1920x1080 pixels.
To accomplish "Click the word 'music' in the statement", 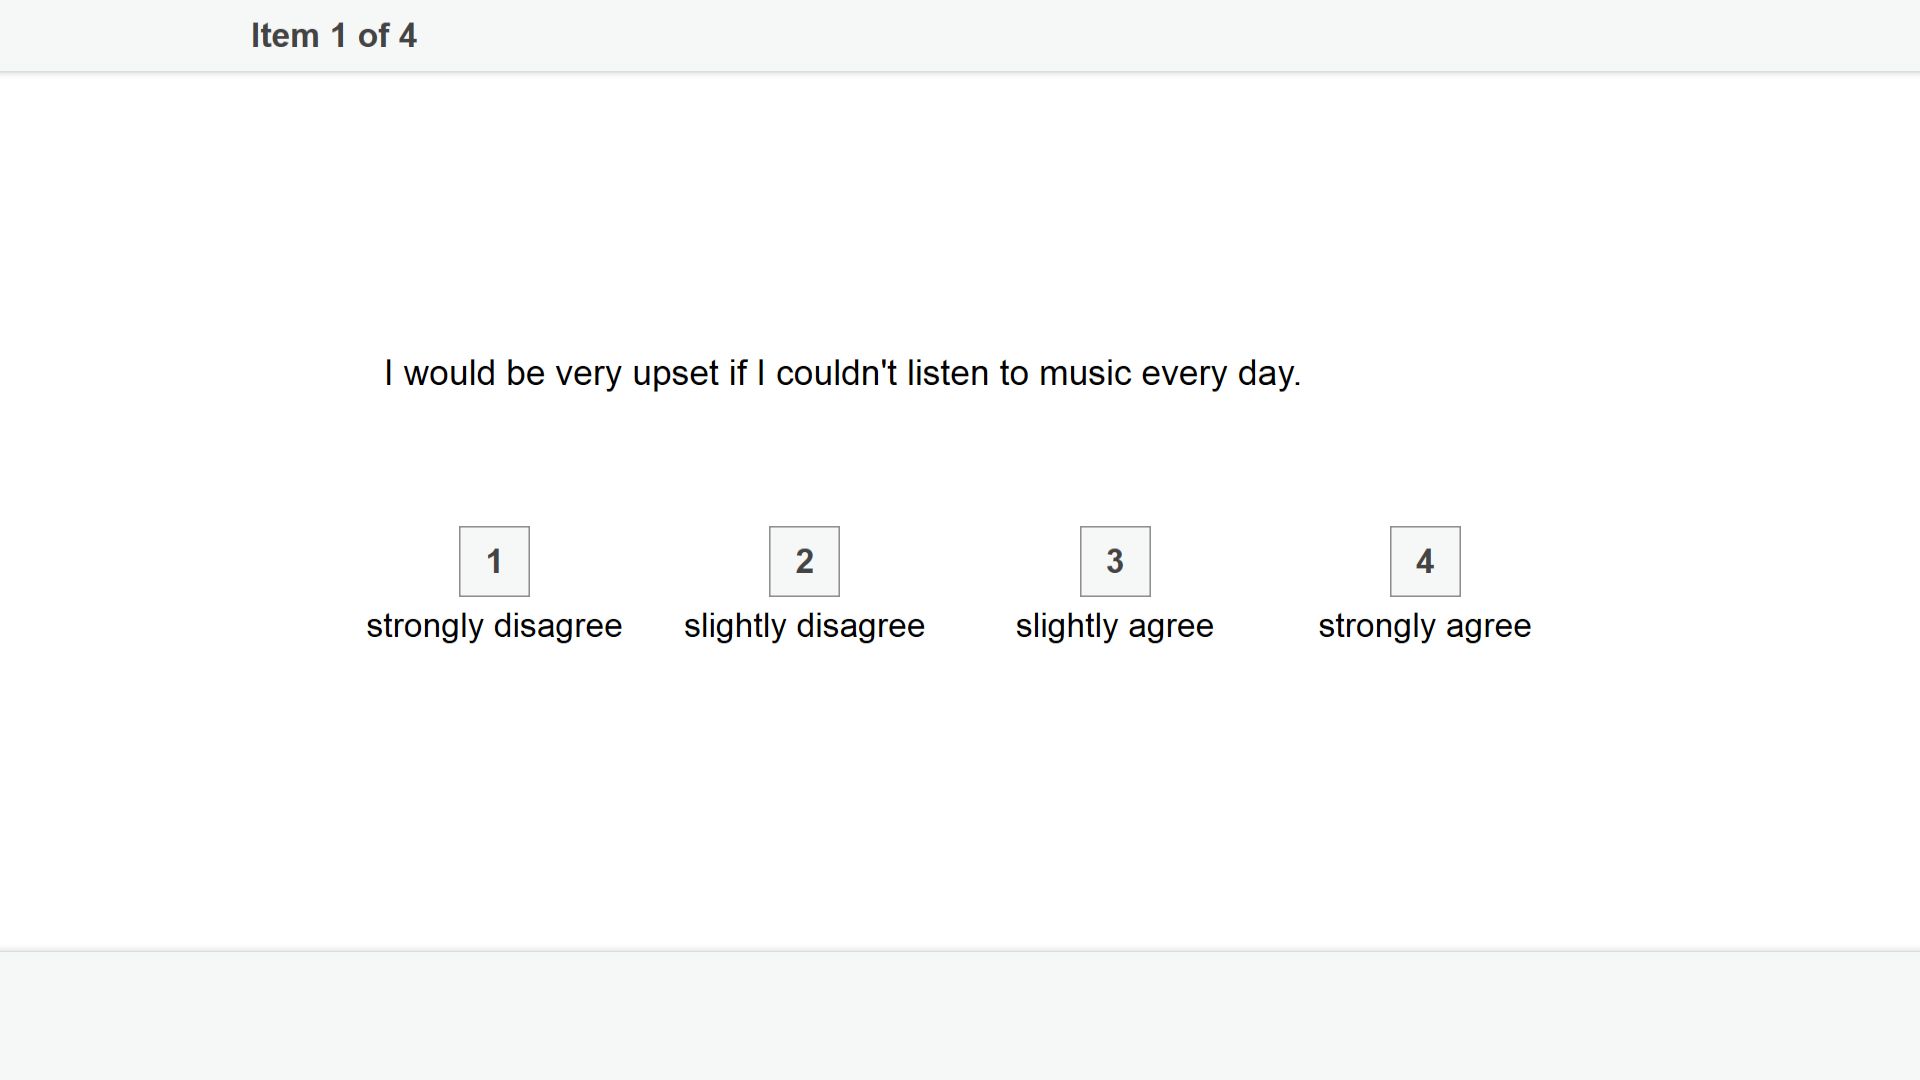I will click(1085, 373).
